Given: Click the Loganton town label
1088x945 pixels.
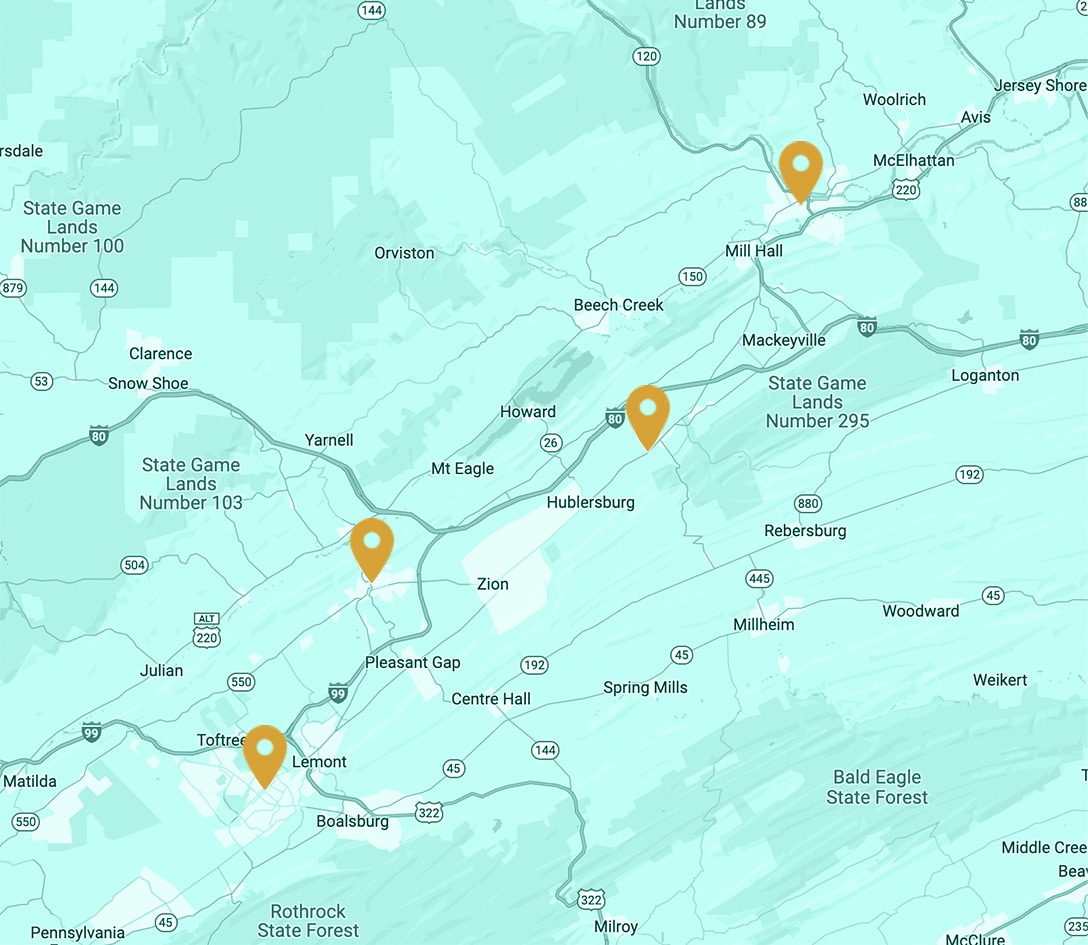Looking at the screenshot, I should tap(985, 375).
